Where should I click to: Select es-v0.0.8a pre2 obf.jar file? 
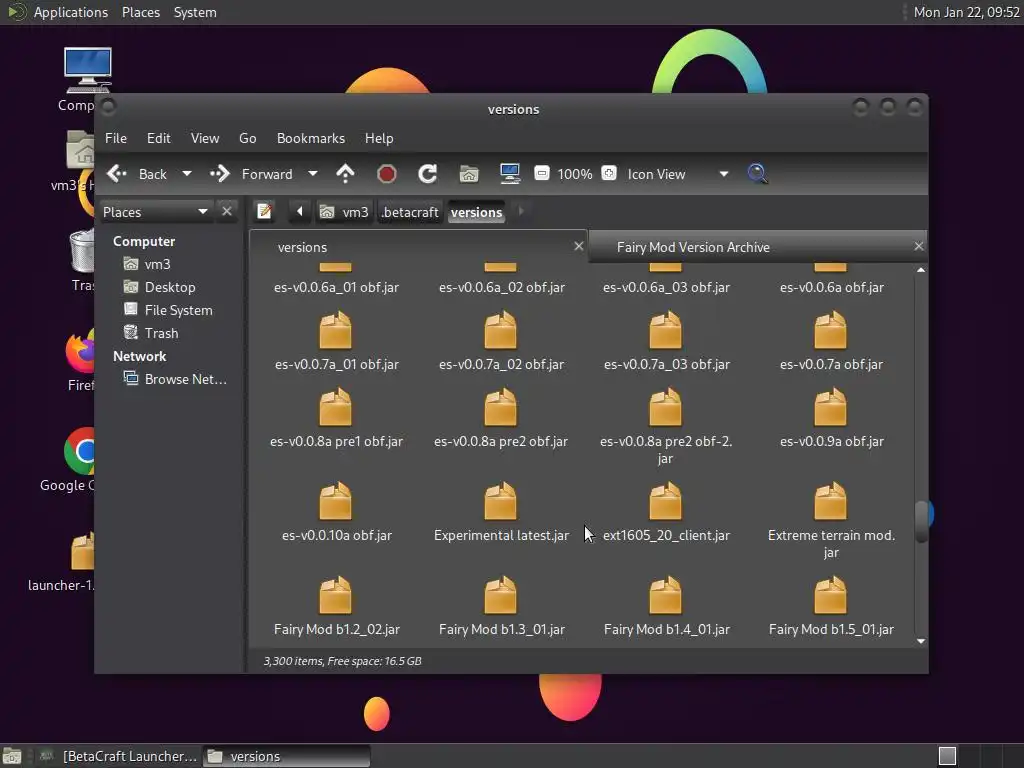point(501,419)
